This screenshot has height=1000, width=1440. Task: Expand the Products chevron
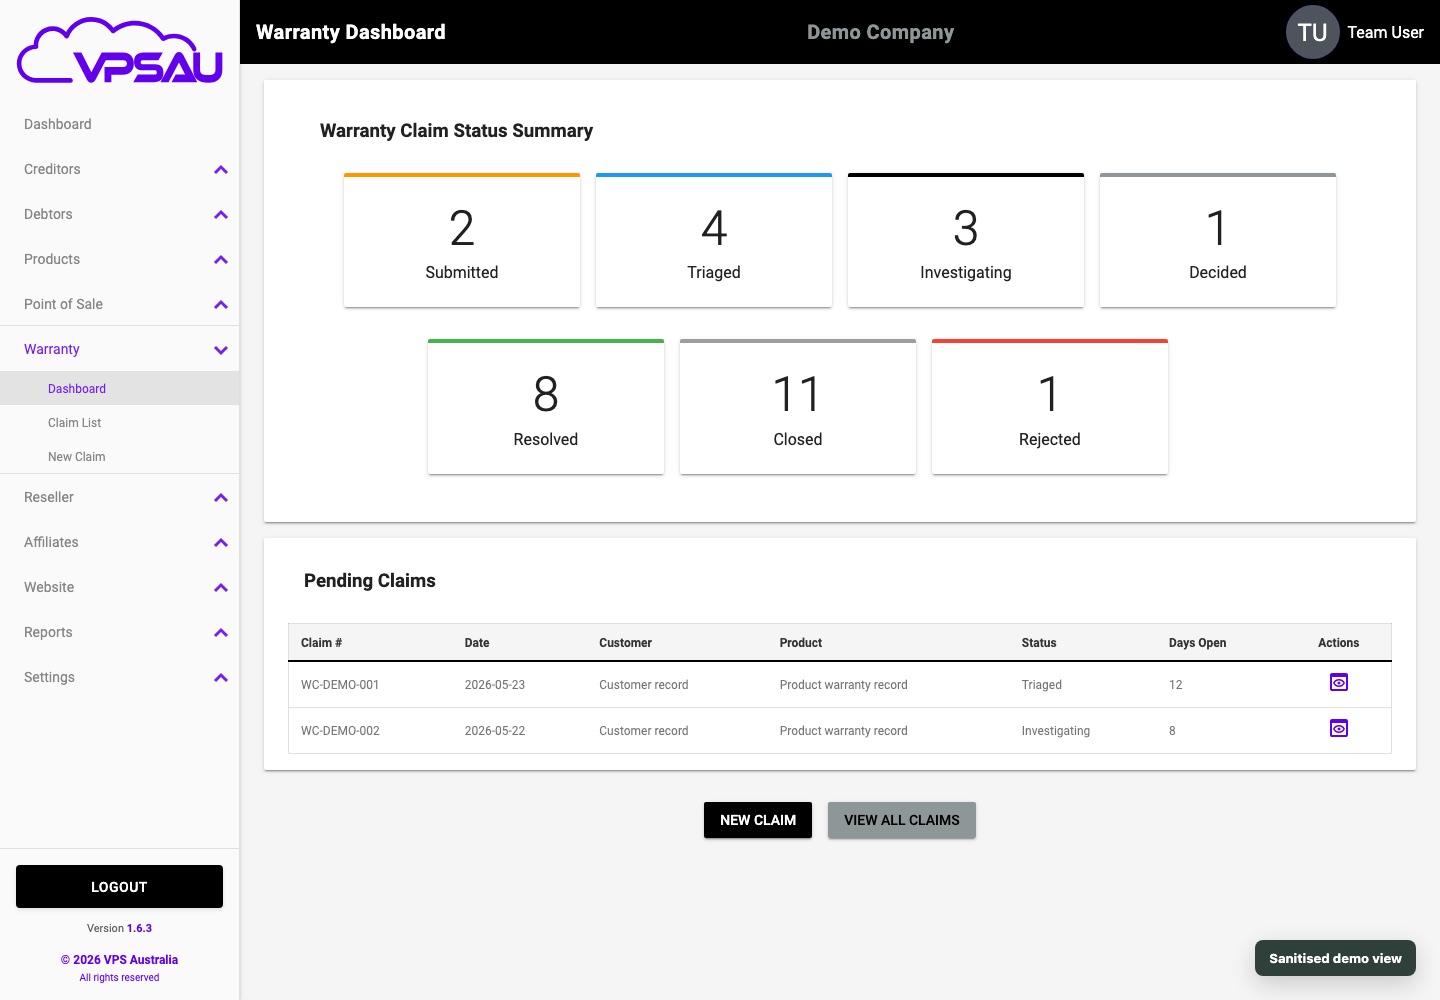(x=221, y=259)
